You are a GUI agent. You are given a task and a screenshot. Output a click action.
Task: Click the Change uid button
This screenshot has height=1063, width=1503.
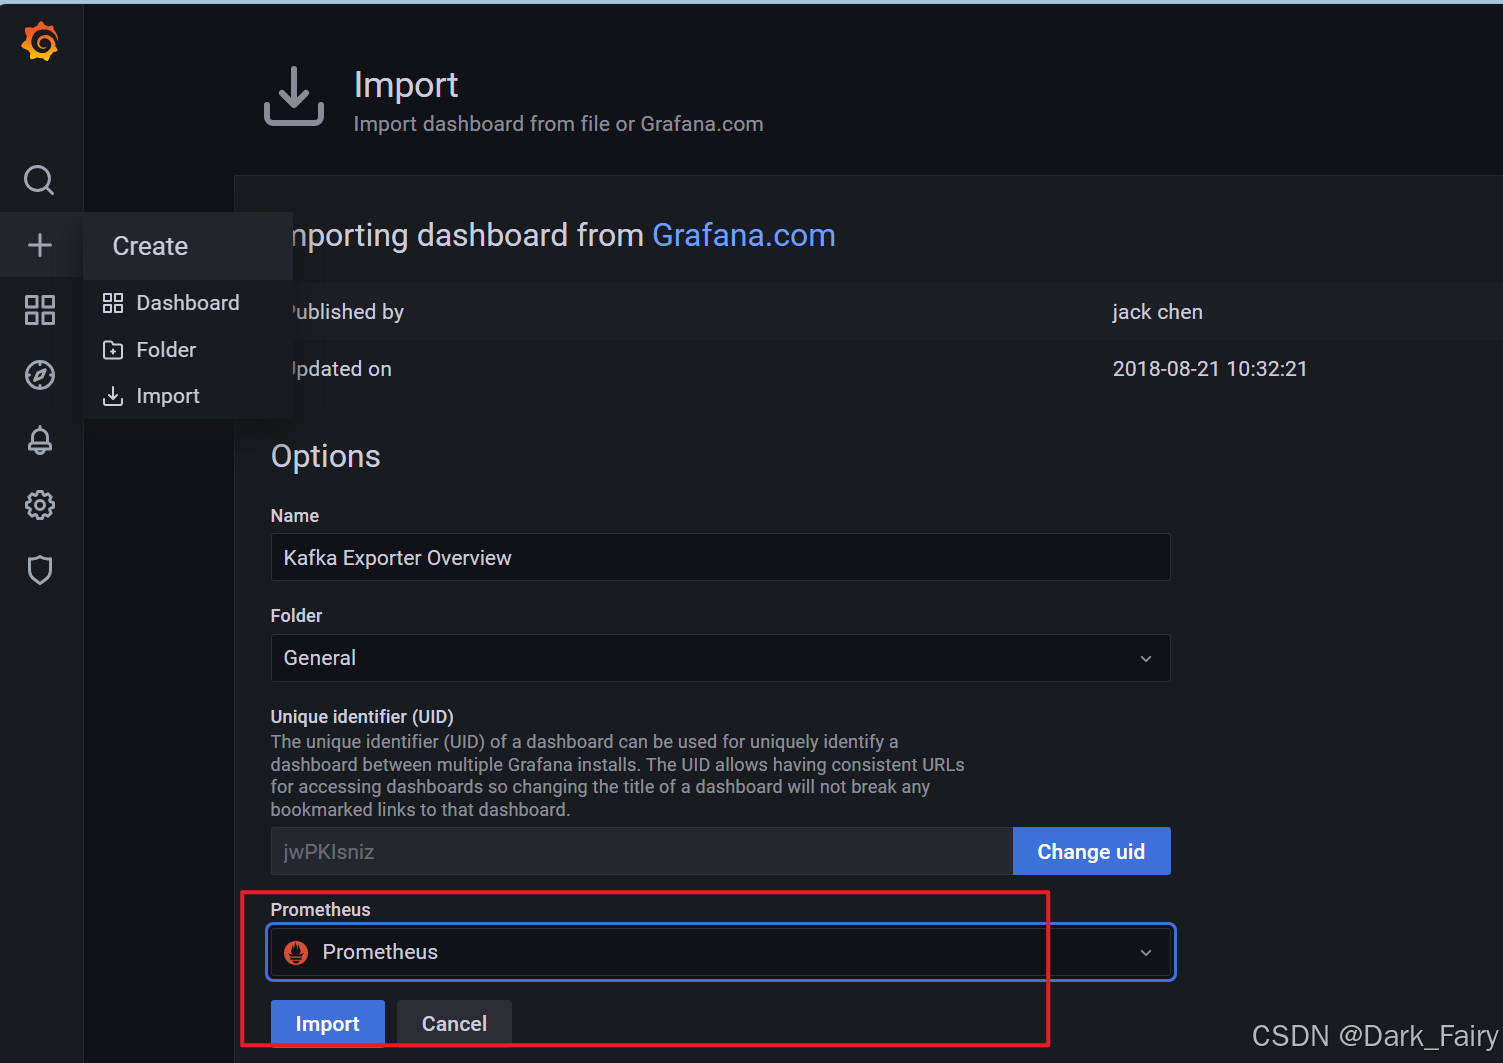[1091, 851]
